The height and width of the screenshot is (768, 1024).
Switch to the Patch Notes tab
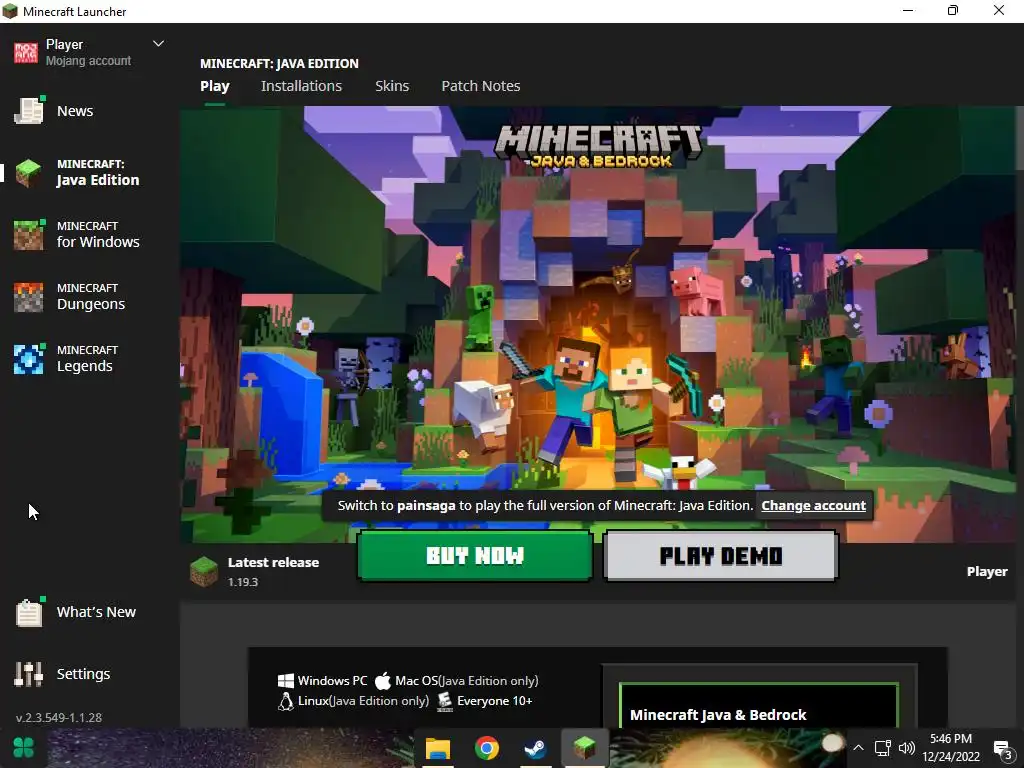481,86
